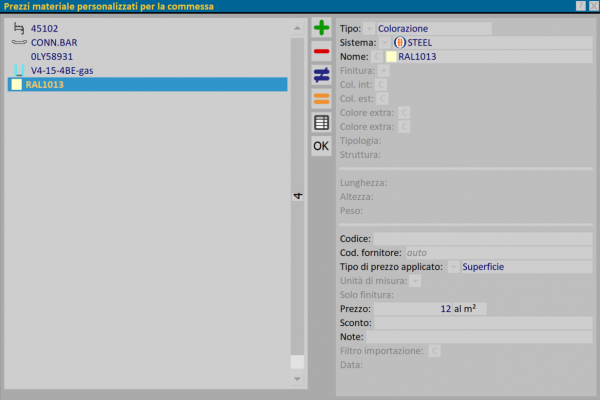Select the 45102 profile item
Screen dimensions: 600x400
44,29
